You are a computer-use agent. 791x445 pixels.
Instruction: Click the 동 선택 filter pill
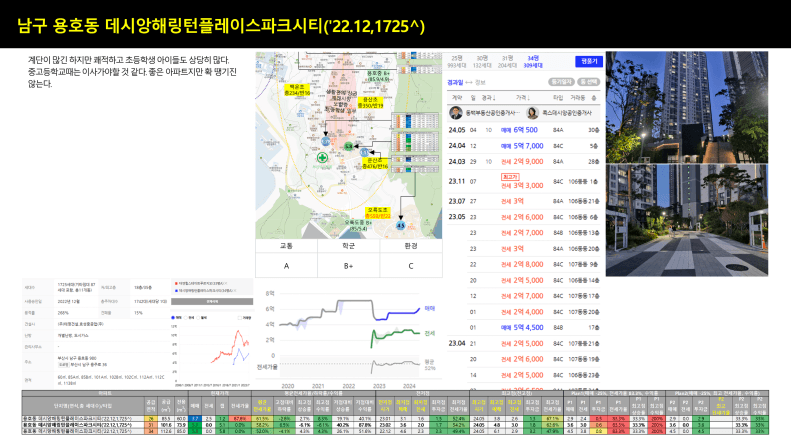click(x=588, y=82)
